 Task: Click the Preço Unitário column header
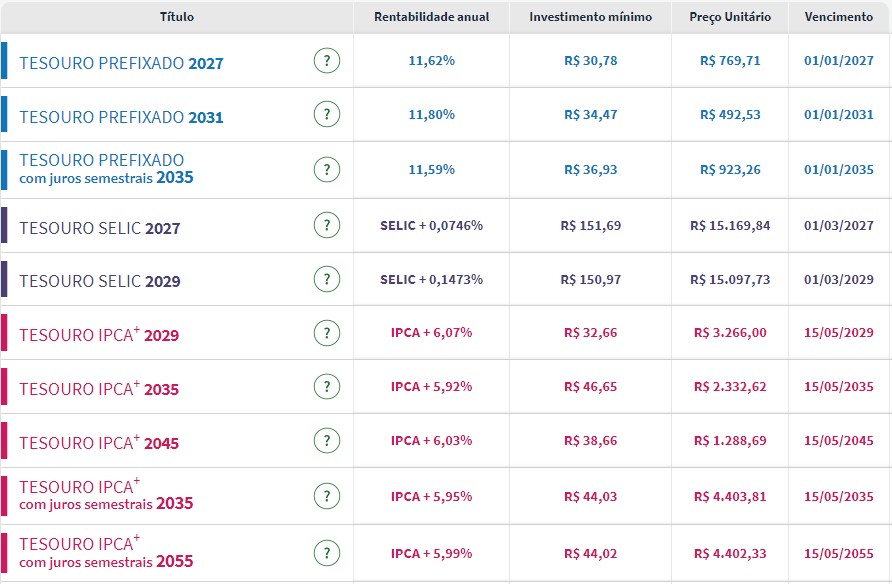(x=730, y=17)
